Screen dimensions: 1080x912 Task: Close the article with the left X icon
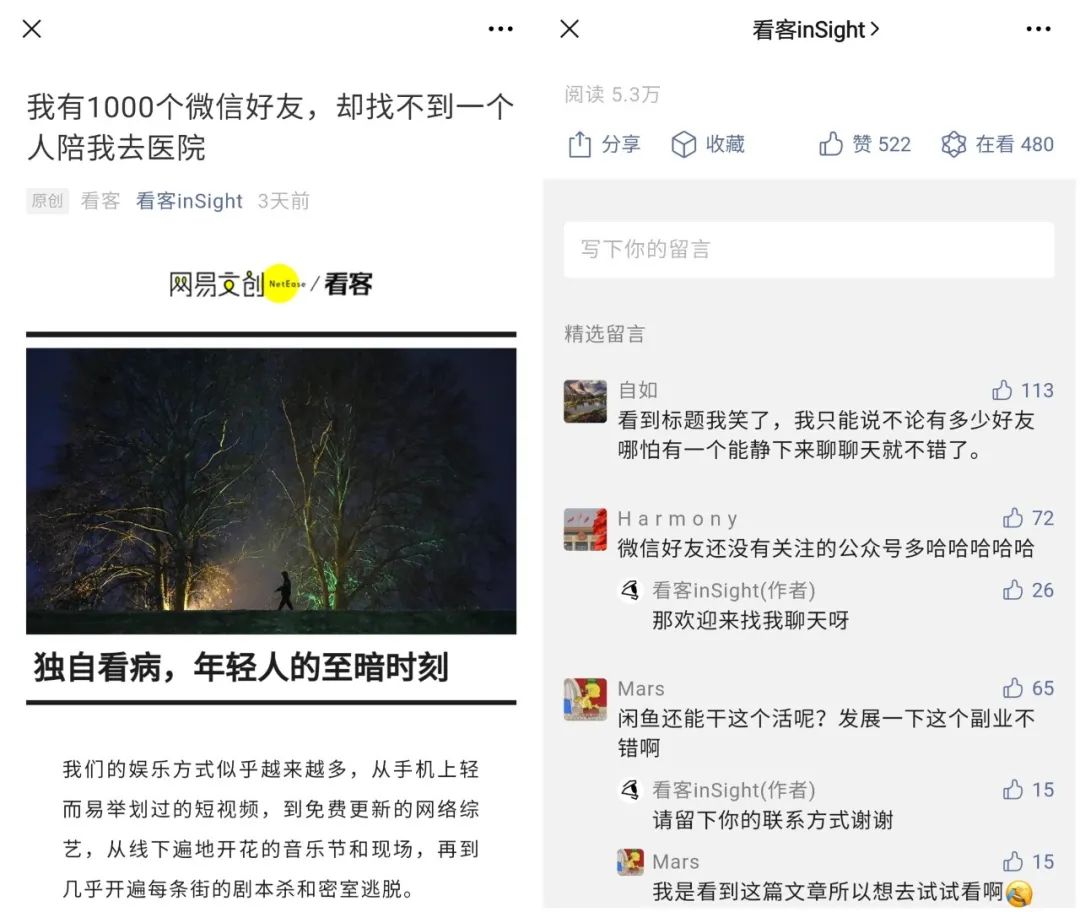pyautogui.click(x=32, y=29)
